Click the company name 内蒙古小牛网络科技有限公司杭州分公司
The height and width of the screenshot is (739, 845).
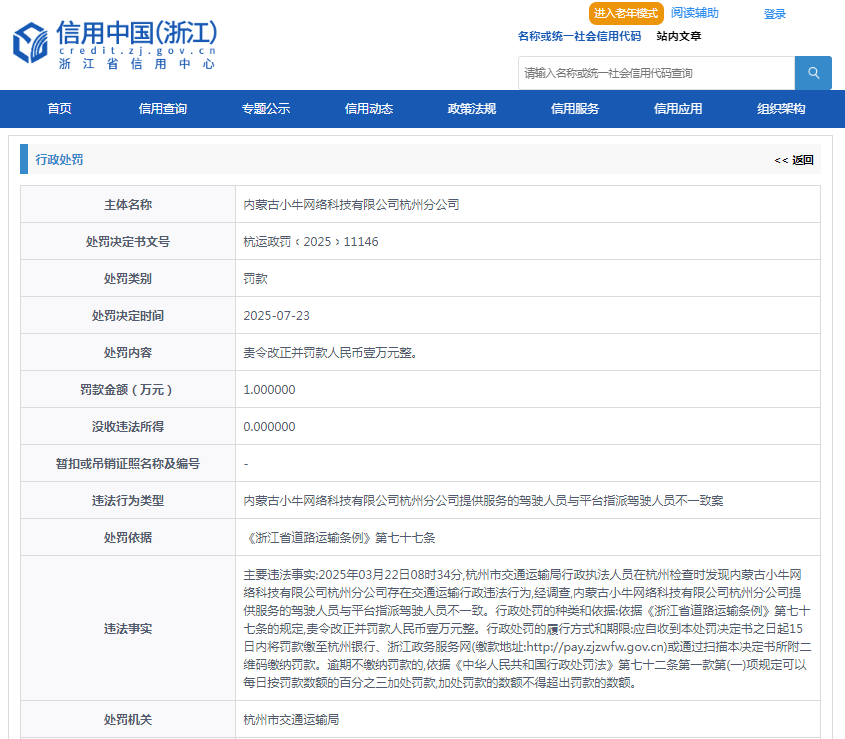[351, 204]
